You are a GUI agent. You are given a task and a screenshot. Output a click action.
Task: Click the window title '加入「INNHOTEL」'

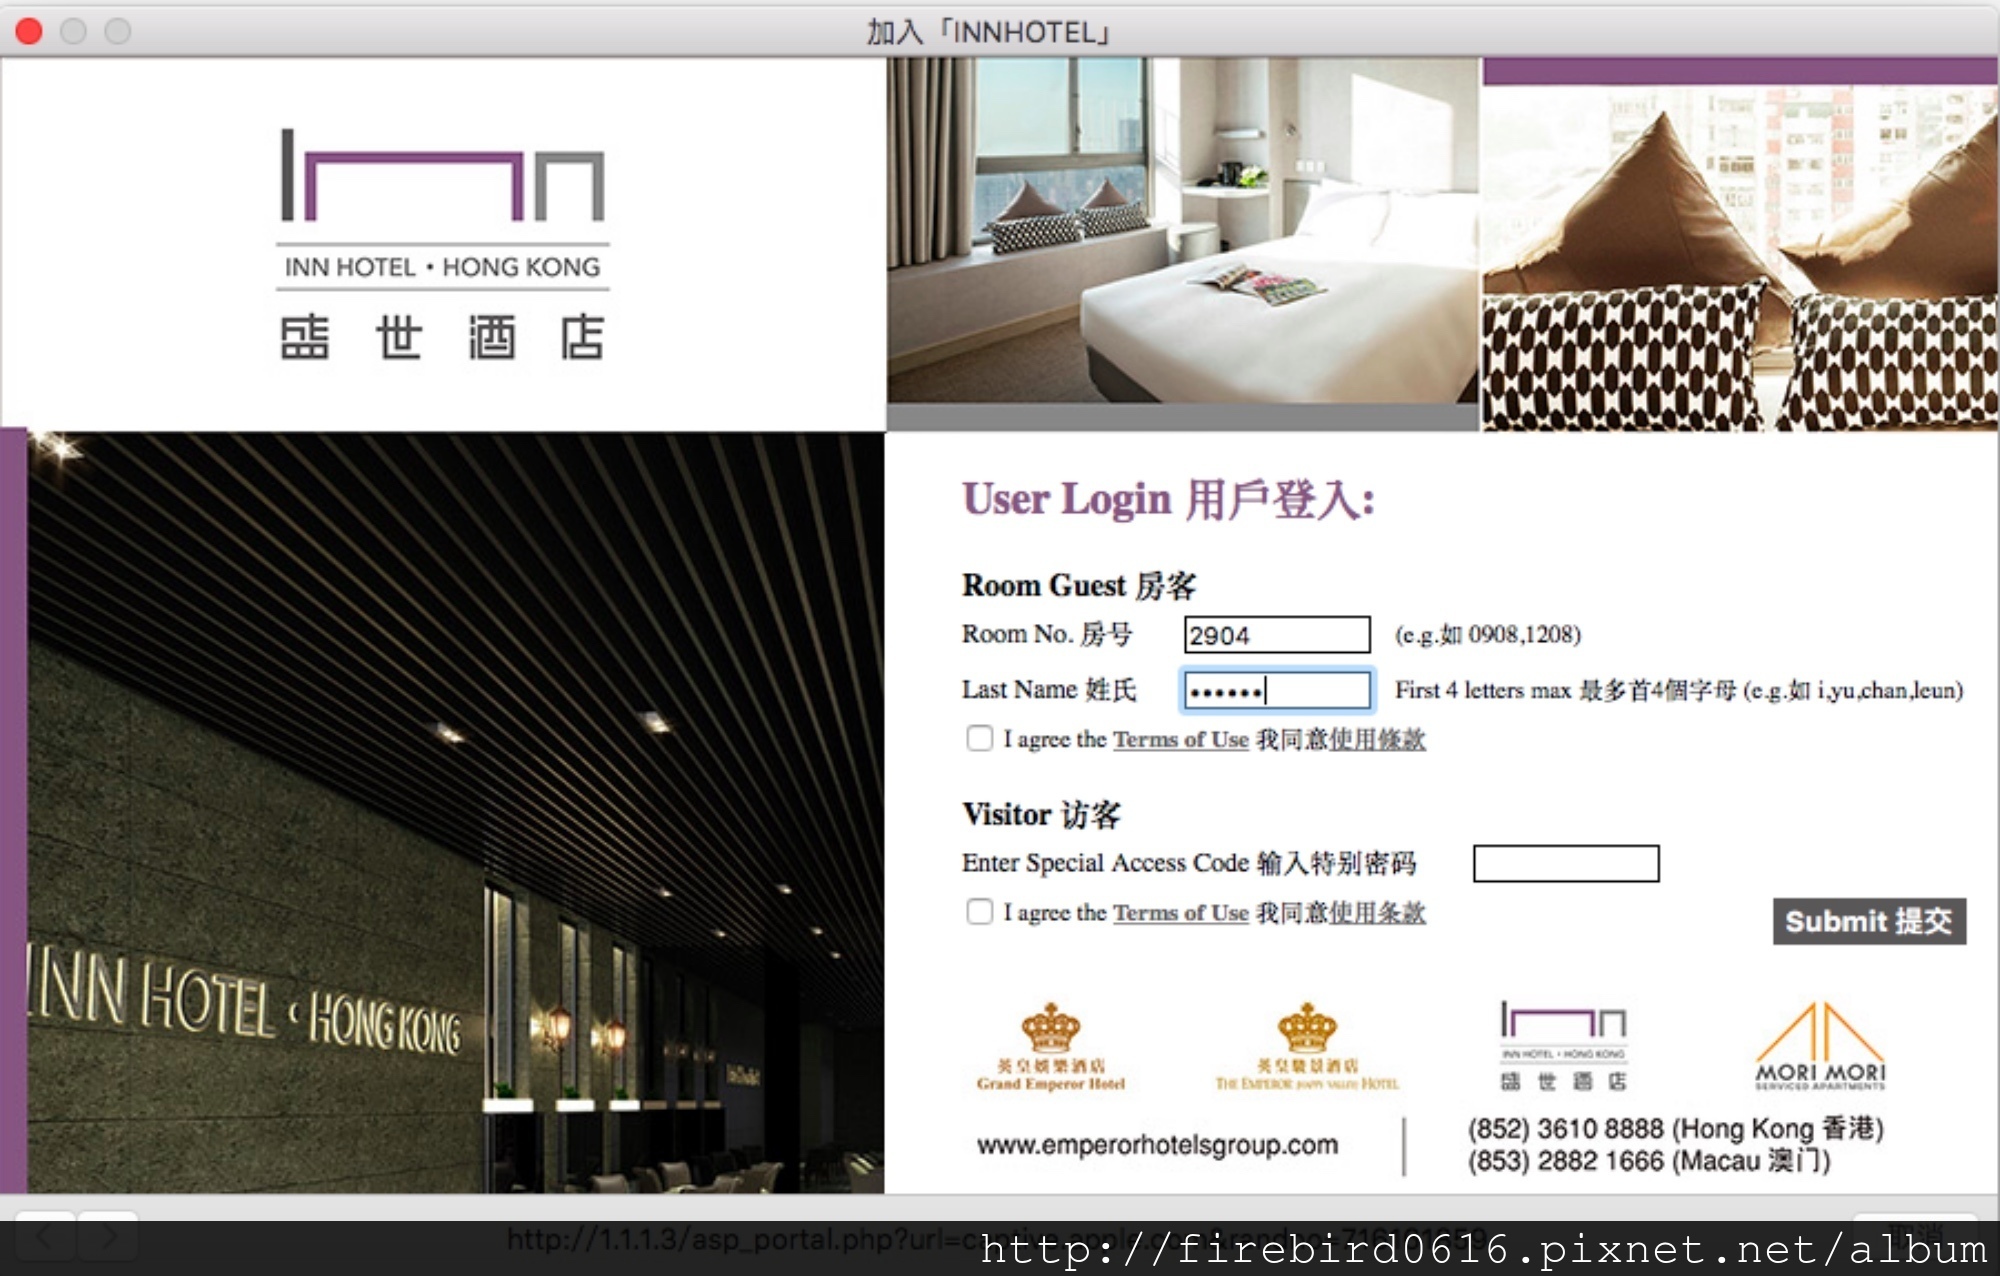pos(989,32)
